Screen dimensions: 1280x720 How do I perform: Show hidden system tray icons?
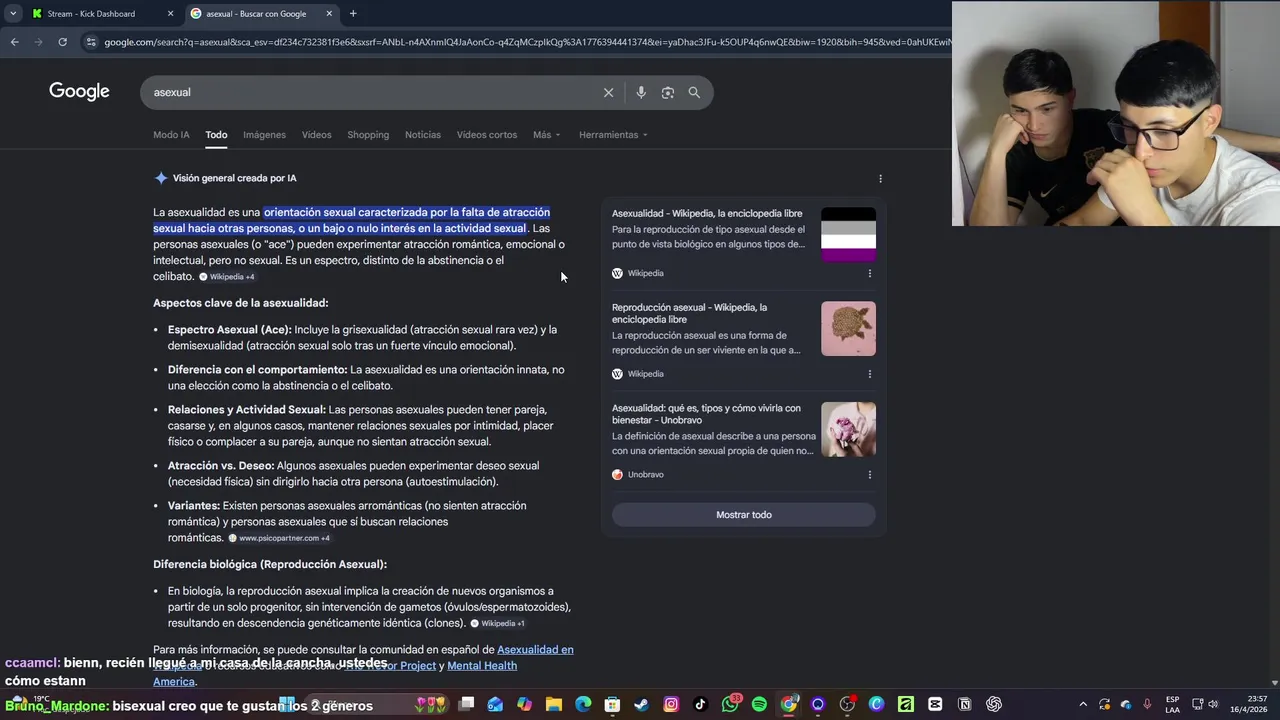click(1083, 704)
